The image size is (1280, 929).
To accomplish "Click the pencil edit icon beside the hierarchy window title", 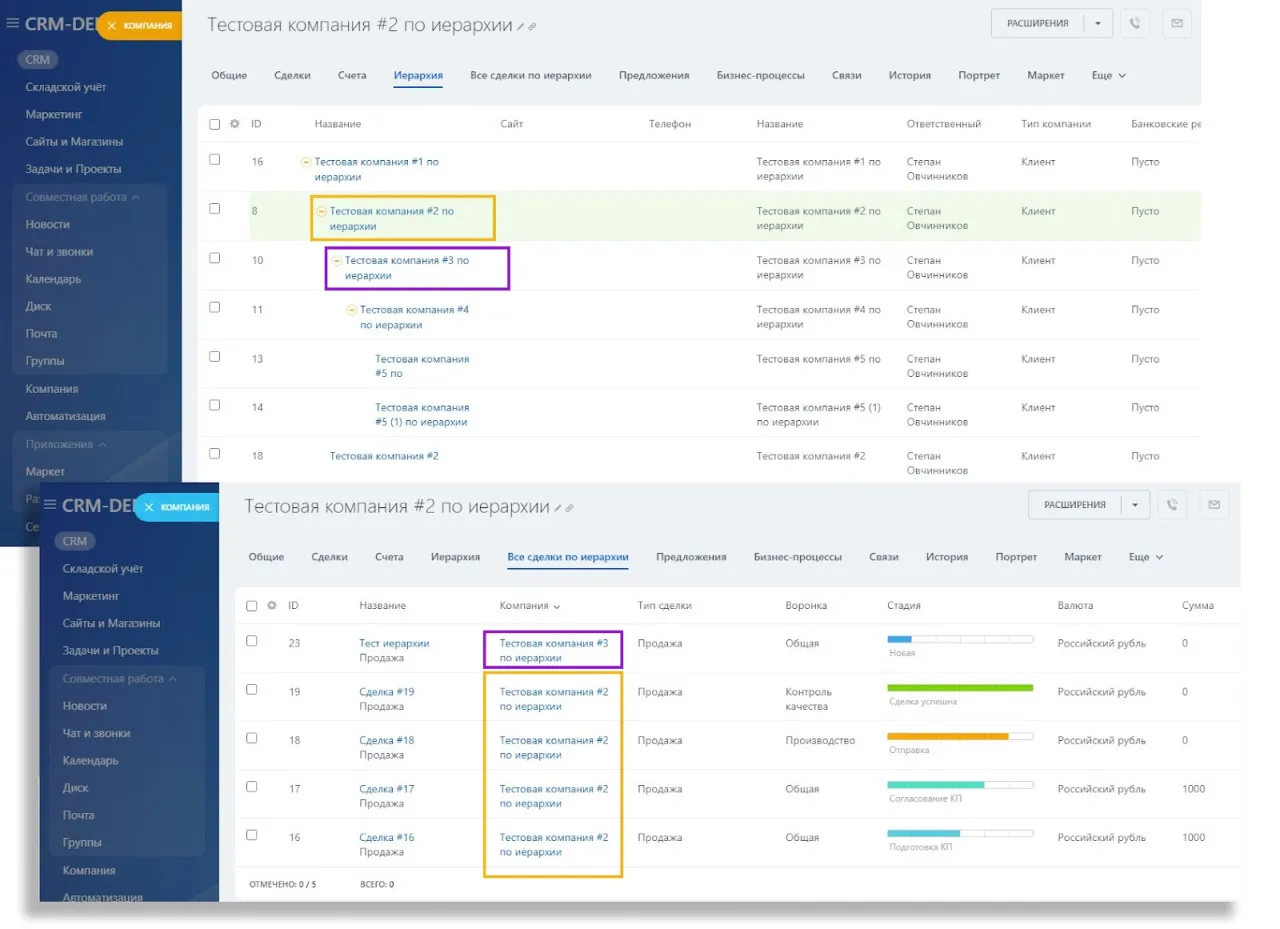I will [520, 27].
